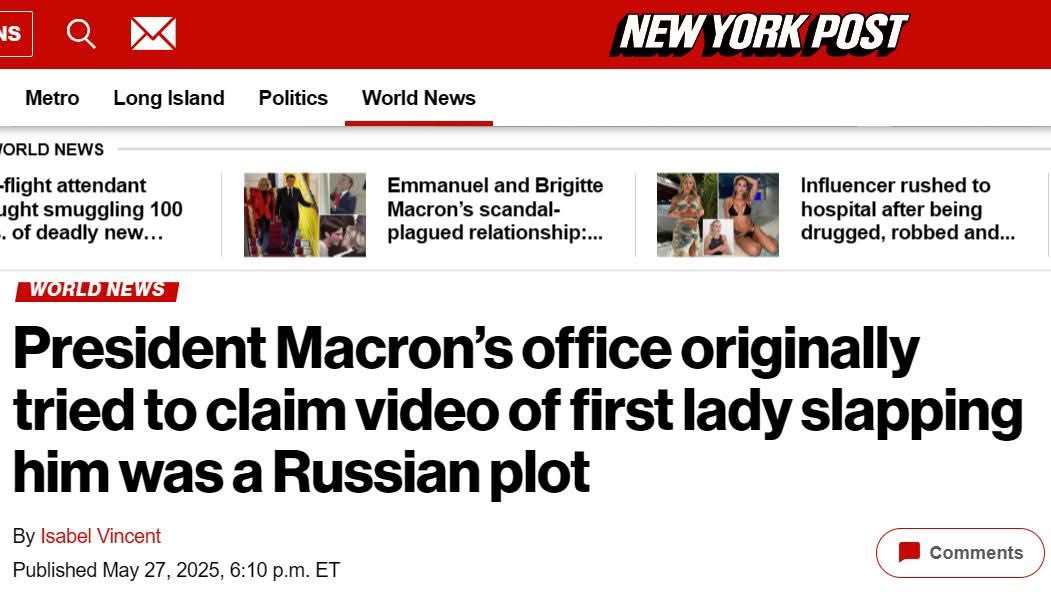This screenshot has width=1051, height=595.
Task: Click the World News section heading
Action: point(52,149)
